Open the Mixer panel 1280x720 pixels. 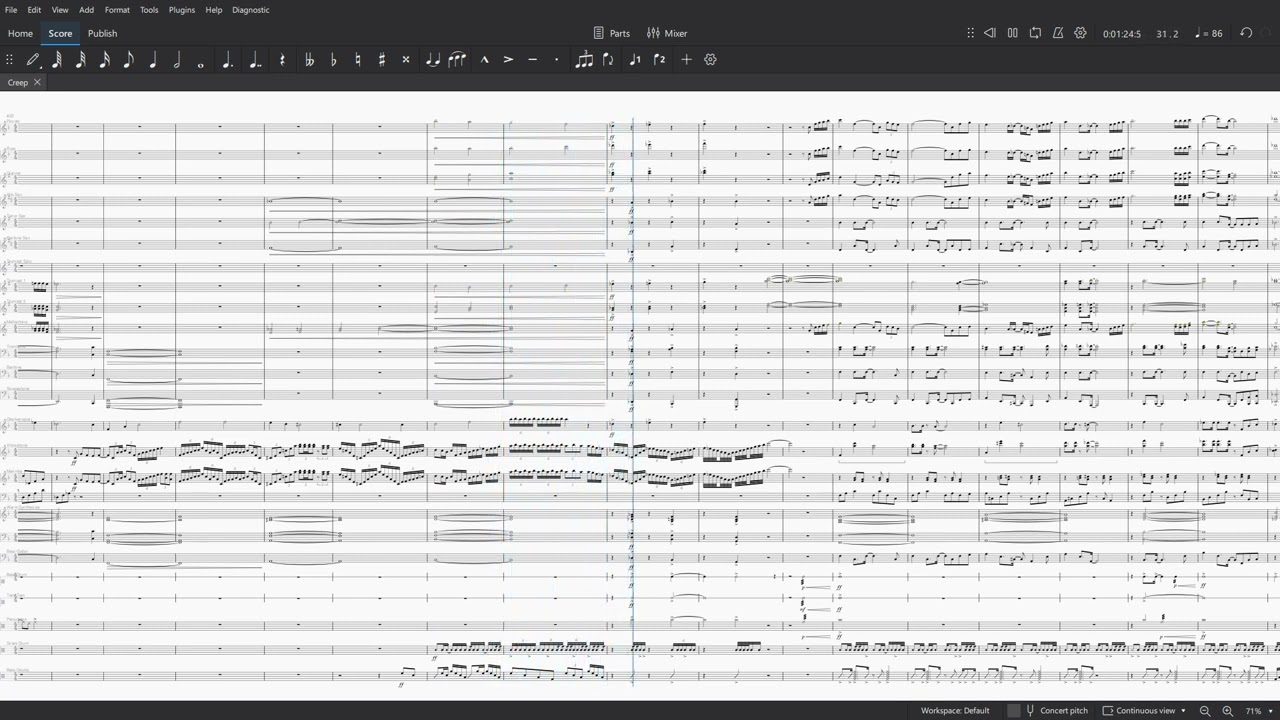click(666, 33)
